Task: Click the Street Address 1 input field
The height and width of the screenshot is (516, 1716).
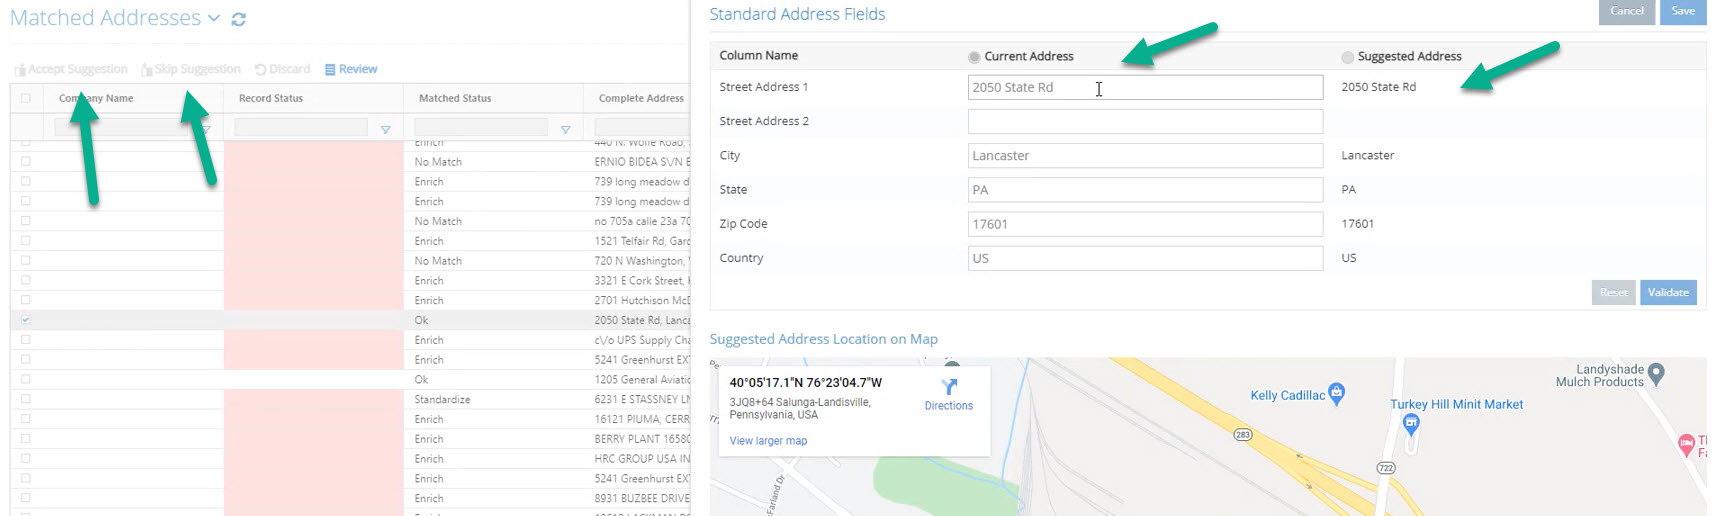Action: [1145, 87]
